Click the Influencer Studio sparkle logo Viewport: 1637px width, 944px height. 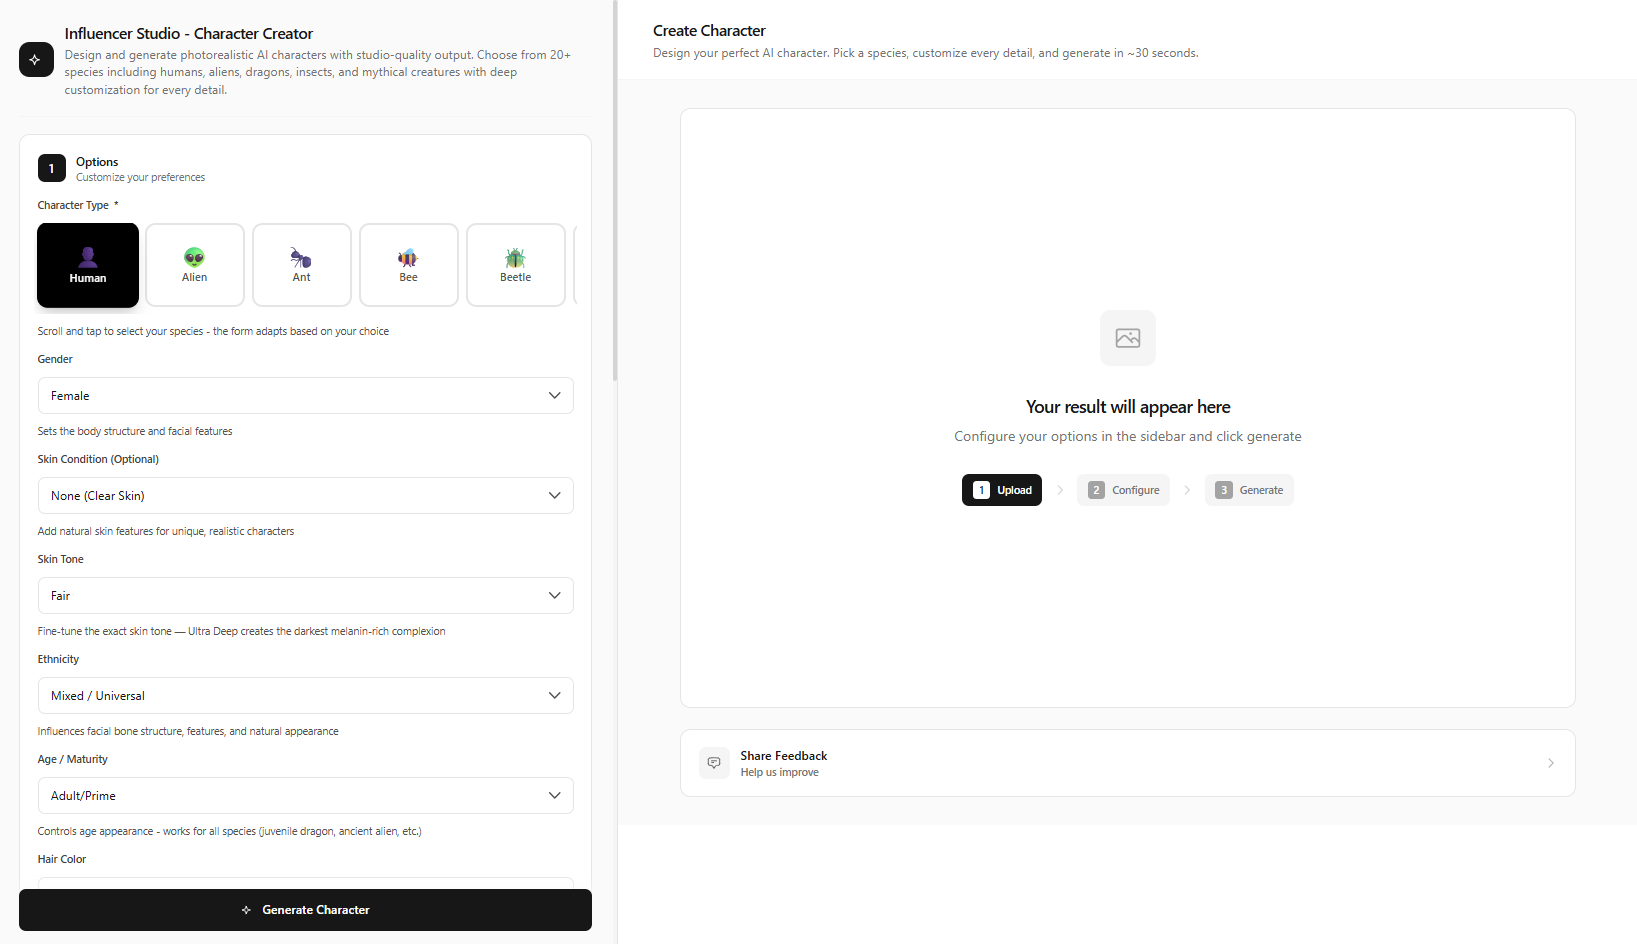[x=36, y=60]
